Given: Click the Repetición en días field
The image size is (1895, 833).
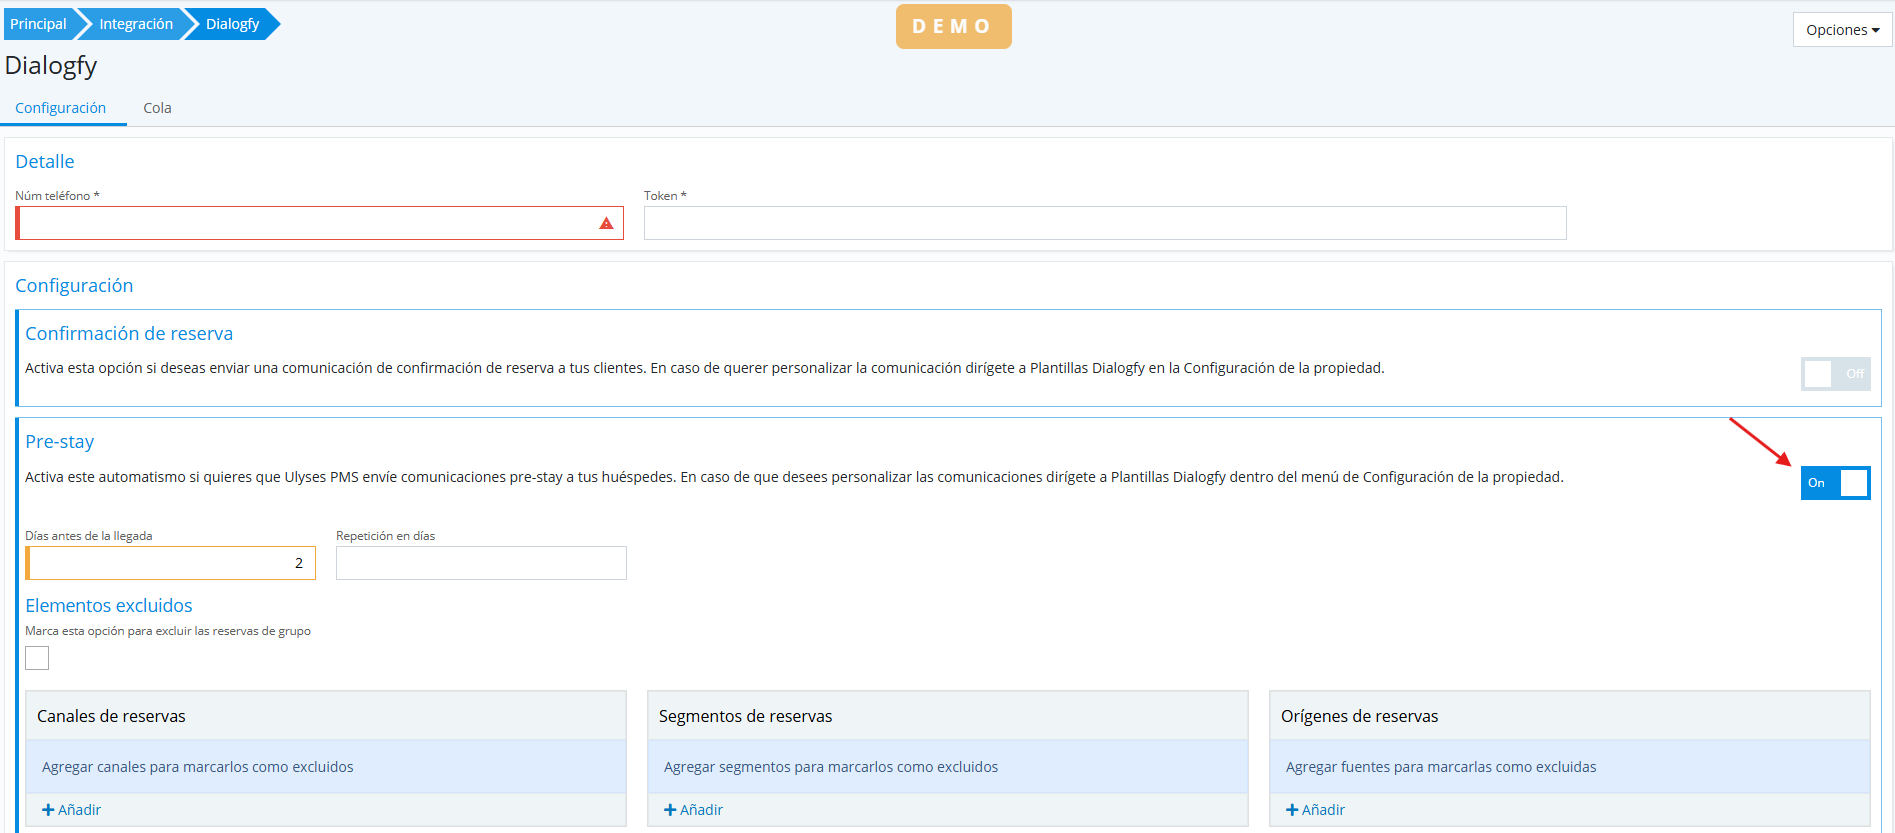Looking at the screenshot, I should [x=481, y=563].
